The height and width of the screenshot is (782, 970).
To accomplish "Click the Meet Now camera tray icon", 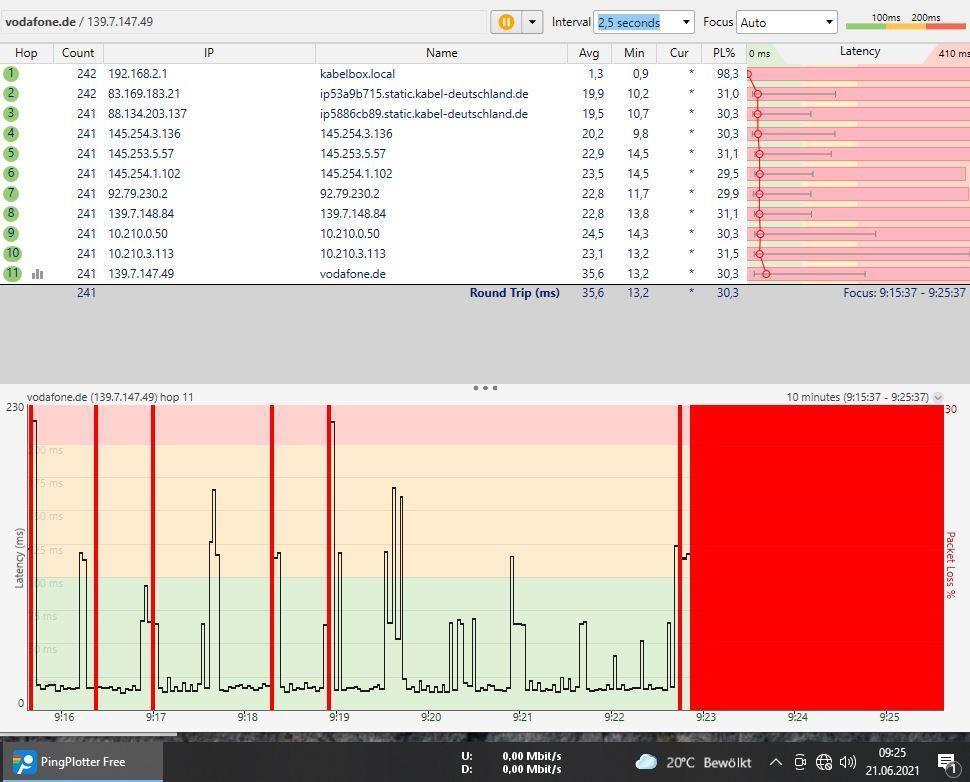I will click(x=800, y=762).
